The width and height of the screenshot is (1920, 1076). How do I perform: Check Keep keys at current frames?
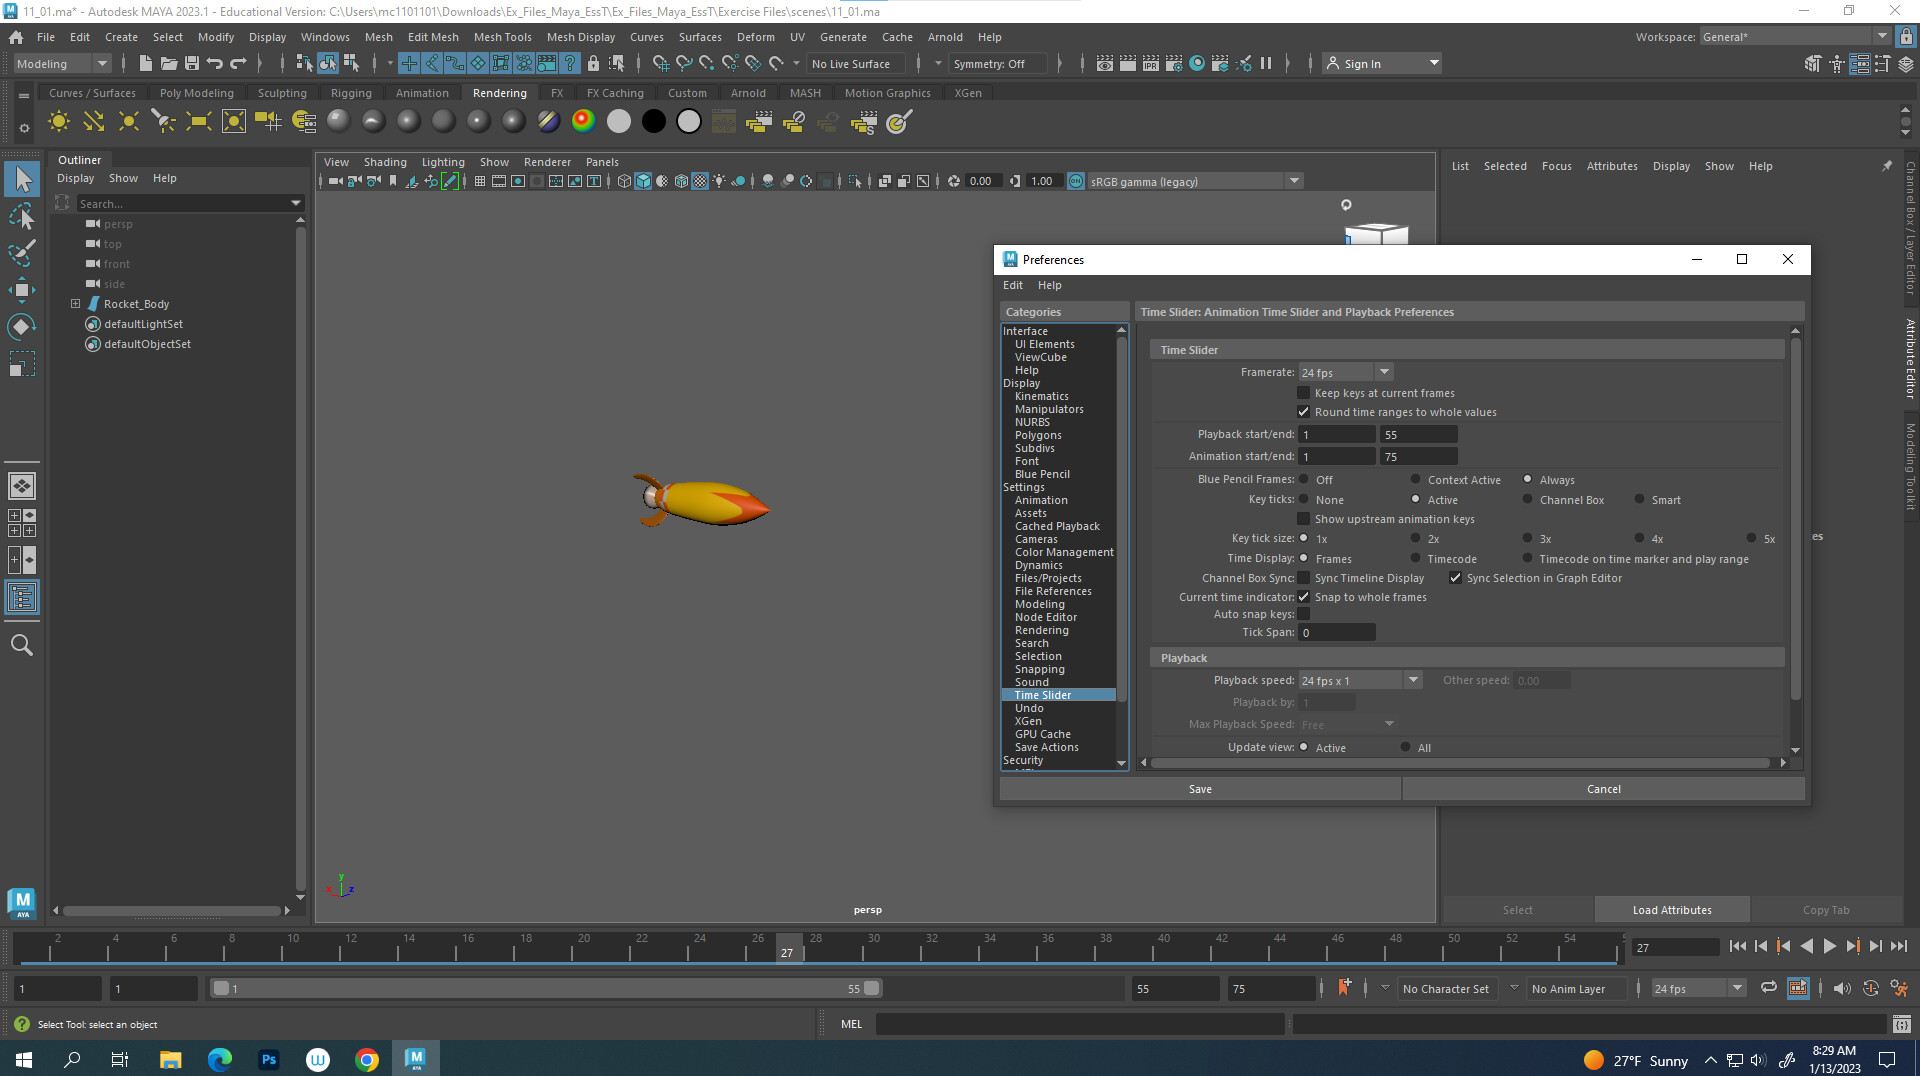click(x=1304, y=393)
